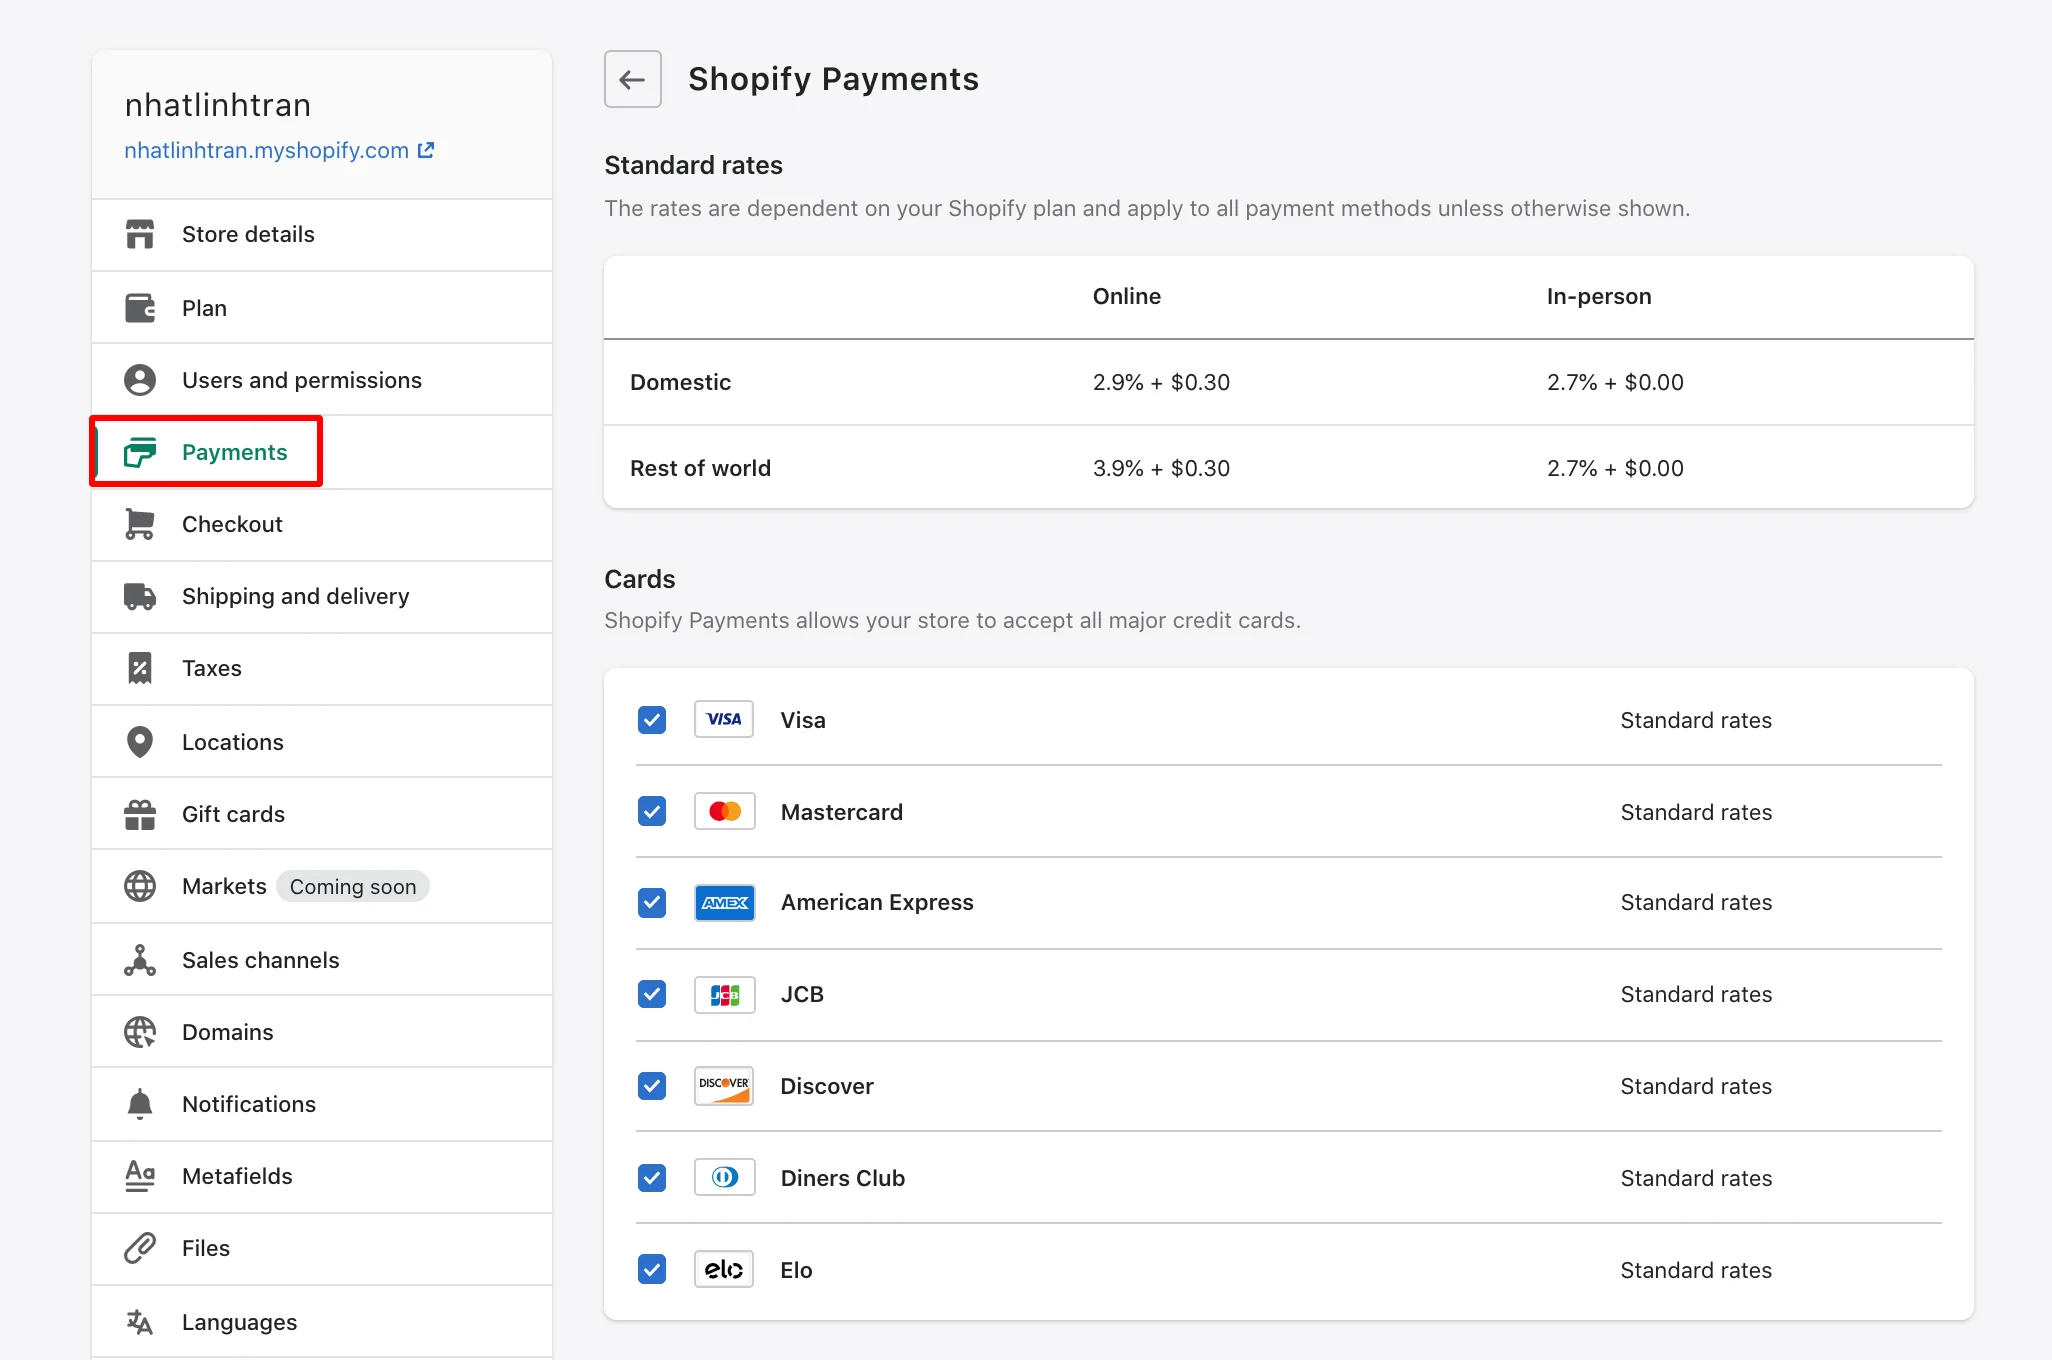Click the Files paperclip icon

coord(140,1248)
